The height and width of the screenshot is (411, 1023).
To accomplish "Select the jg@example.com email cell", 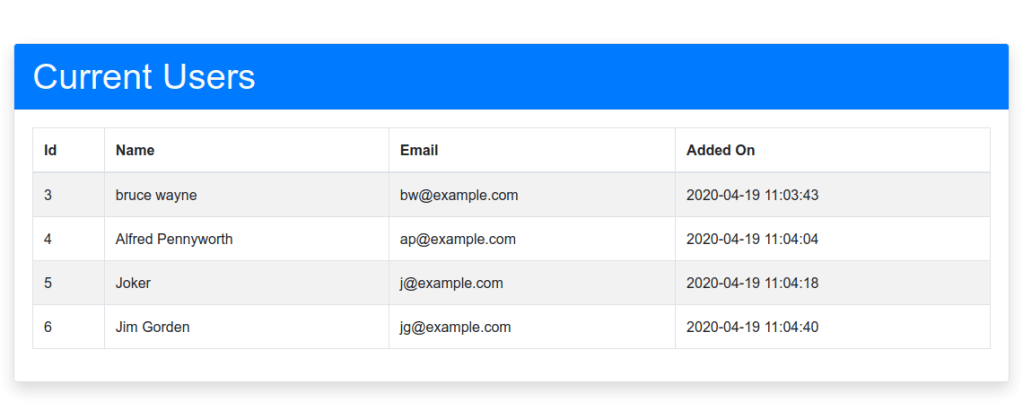I will point(455,327).
